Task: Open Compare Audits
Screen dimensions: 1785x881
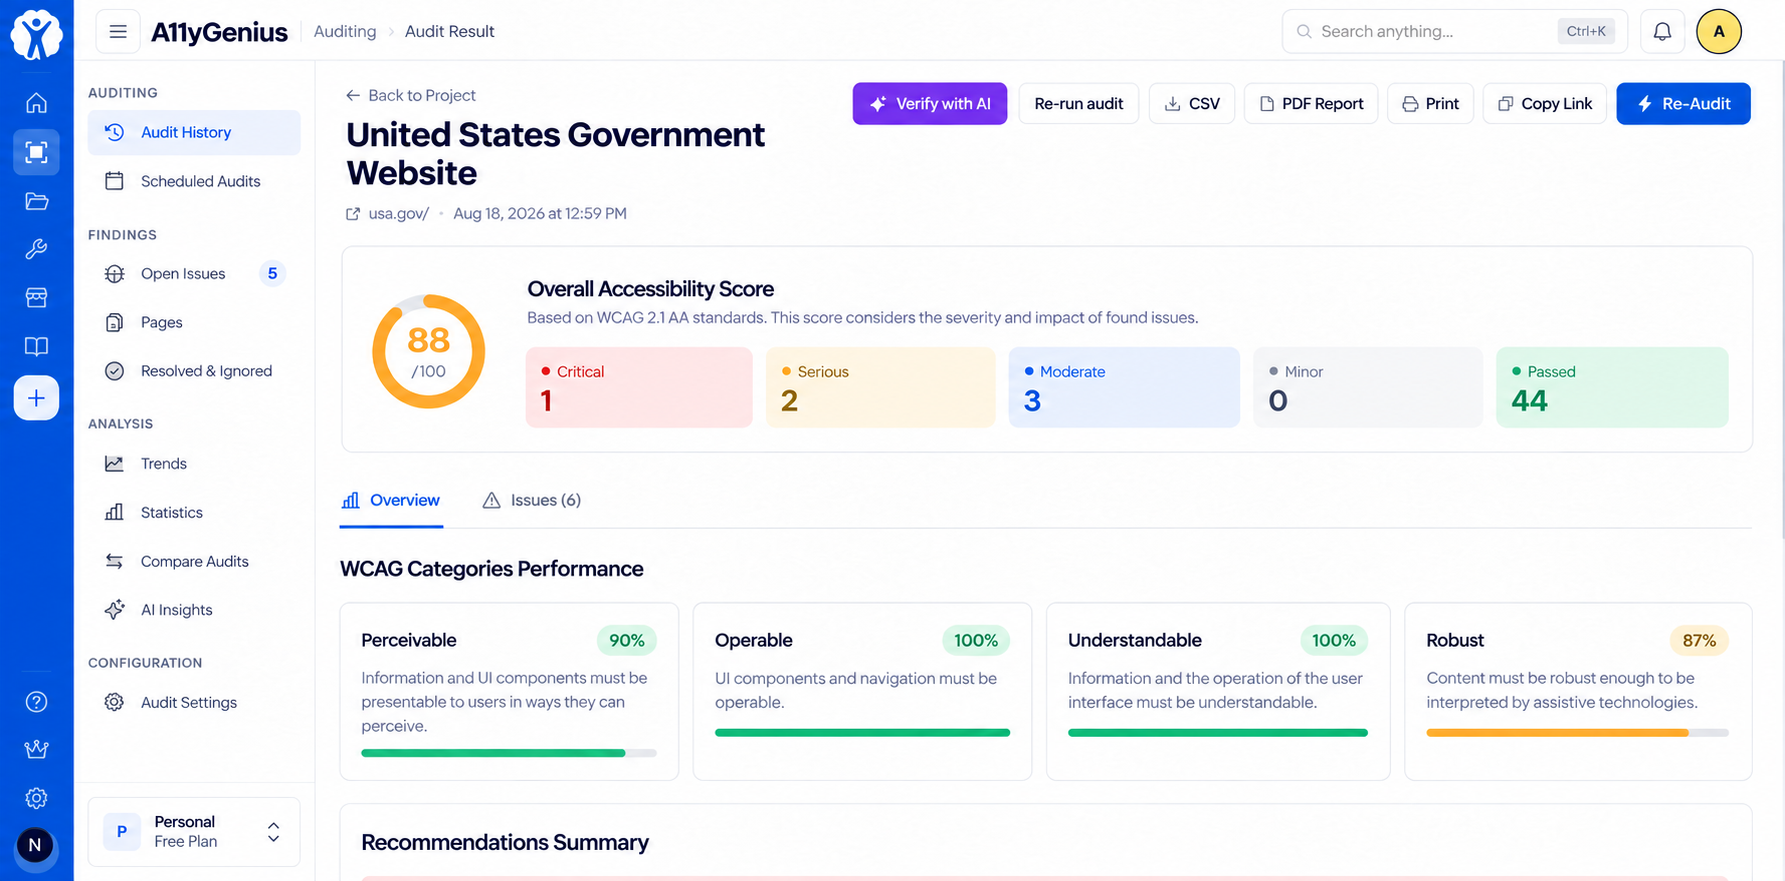Action: pos(194,561)
